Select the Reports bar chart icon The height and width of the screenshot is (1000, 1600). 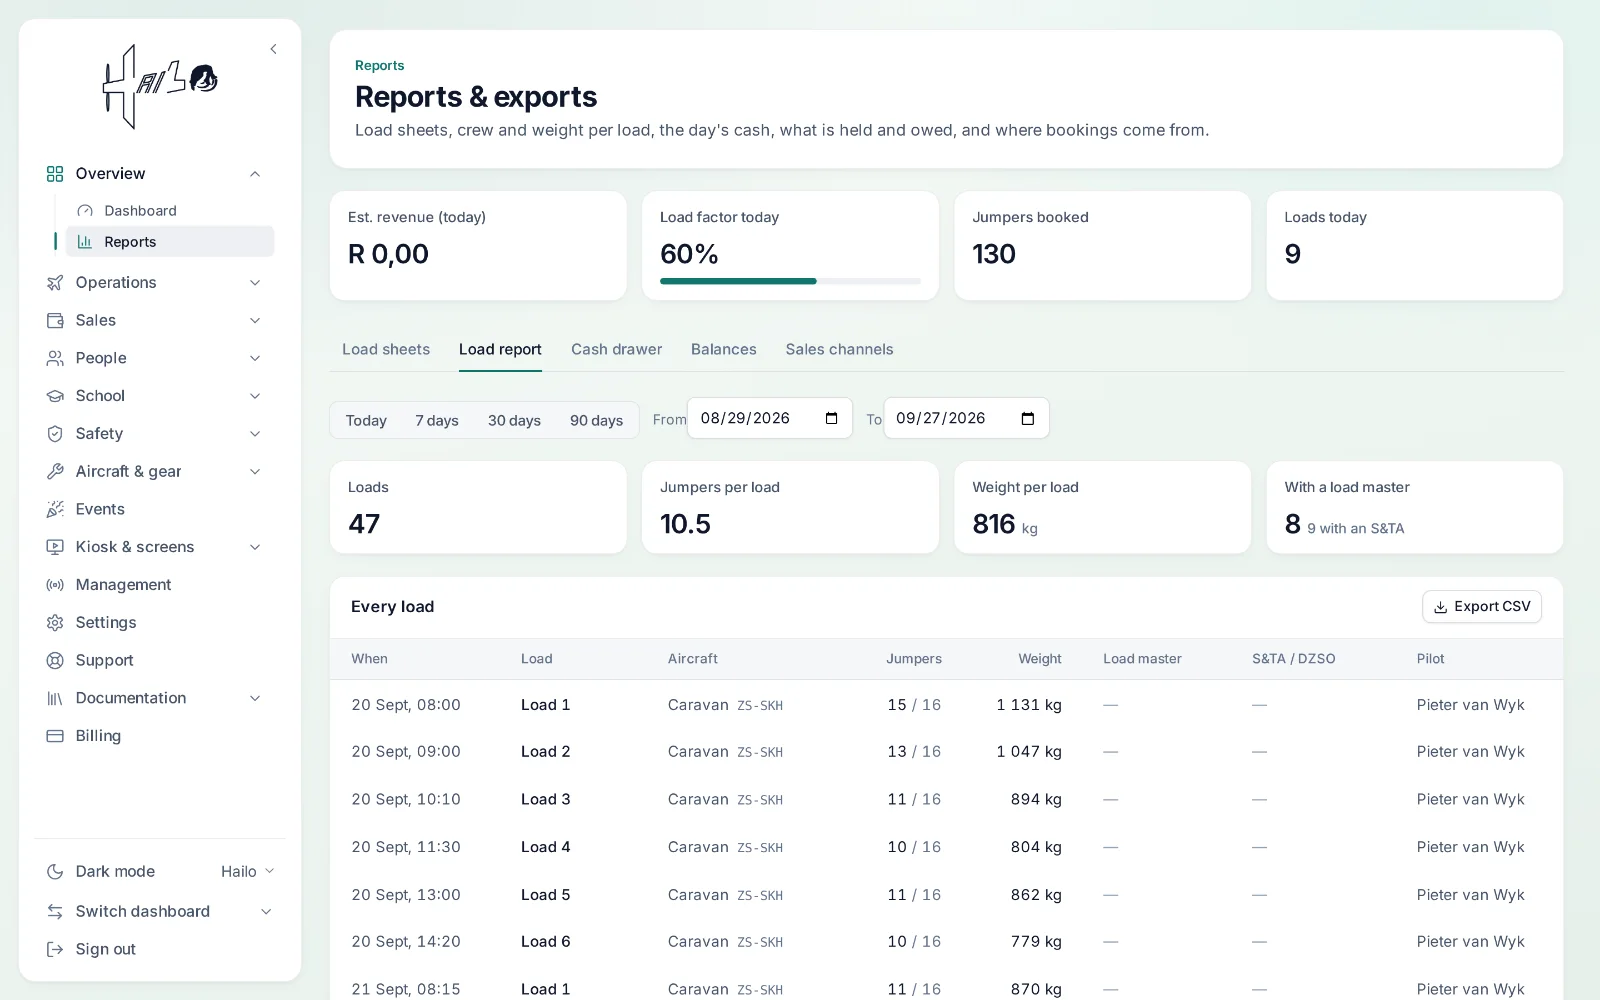click(x=85, y=242)
